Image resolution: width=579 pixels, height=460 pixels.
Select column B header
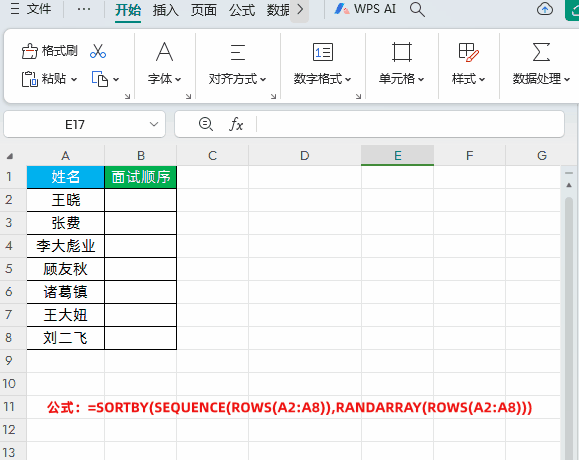click(141, 155)
